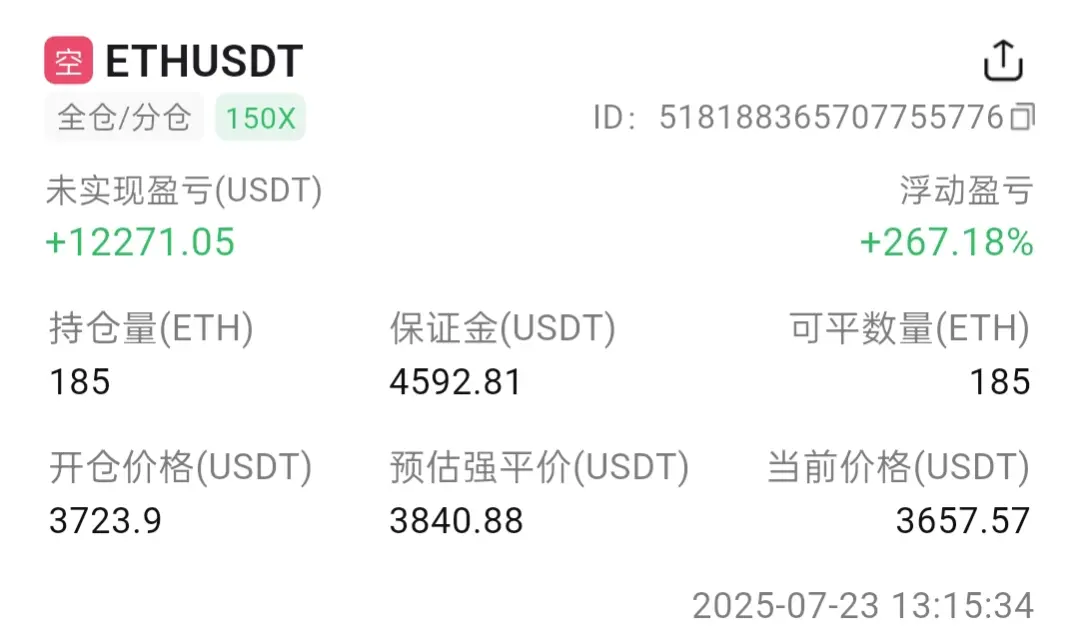Click the 可平数量(ETH) value 185
Screen dimensions: 1079x637
[x=1000, y=382]
